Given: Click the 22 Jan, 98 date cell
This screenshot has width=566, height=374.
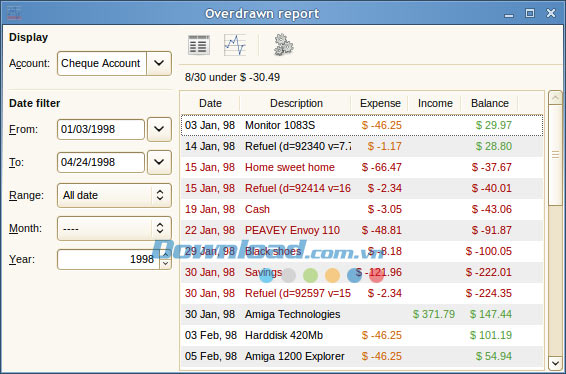Looking at the screenshot, I should (x=210, y=230).
